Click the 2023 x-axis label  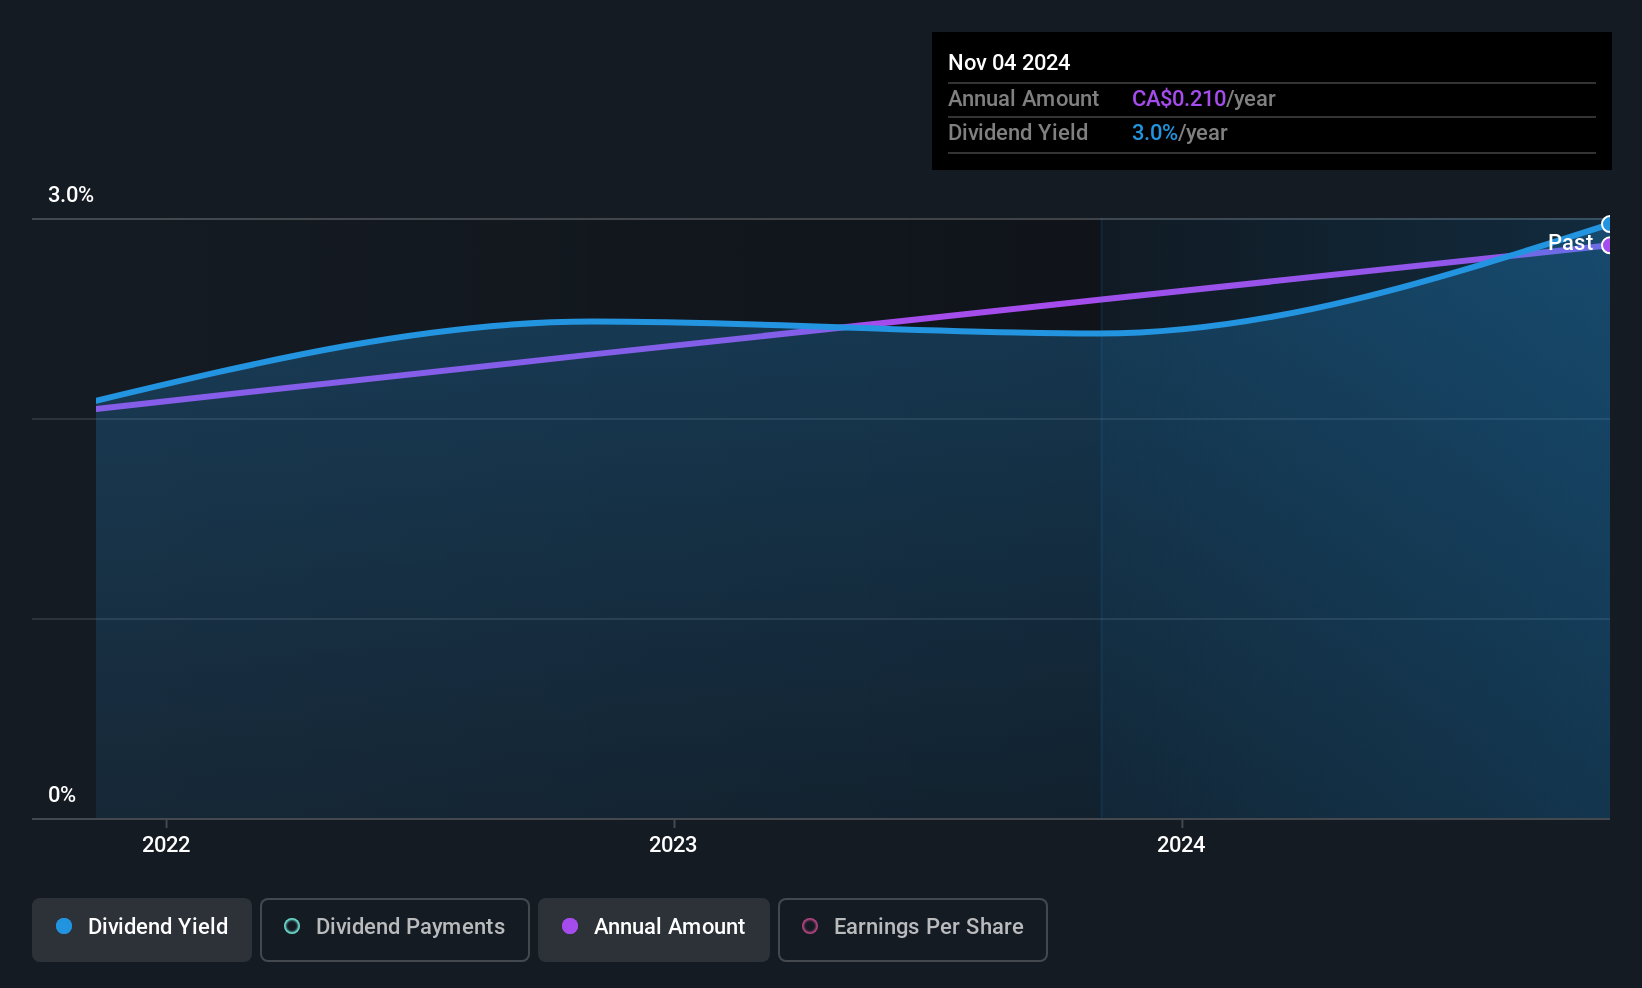point(673,845)
